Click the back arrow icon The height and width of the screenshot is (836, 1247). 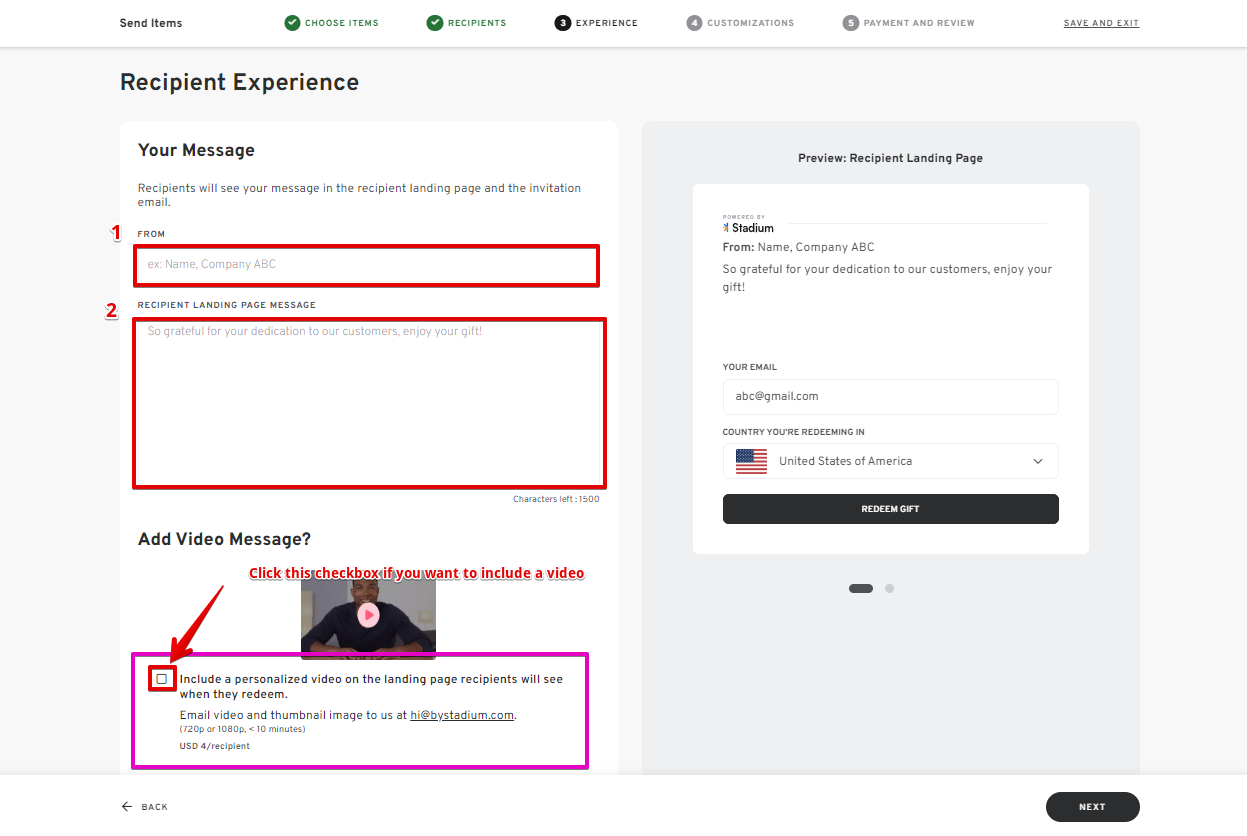[x=127, y=807]
